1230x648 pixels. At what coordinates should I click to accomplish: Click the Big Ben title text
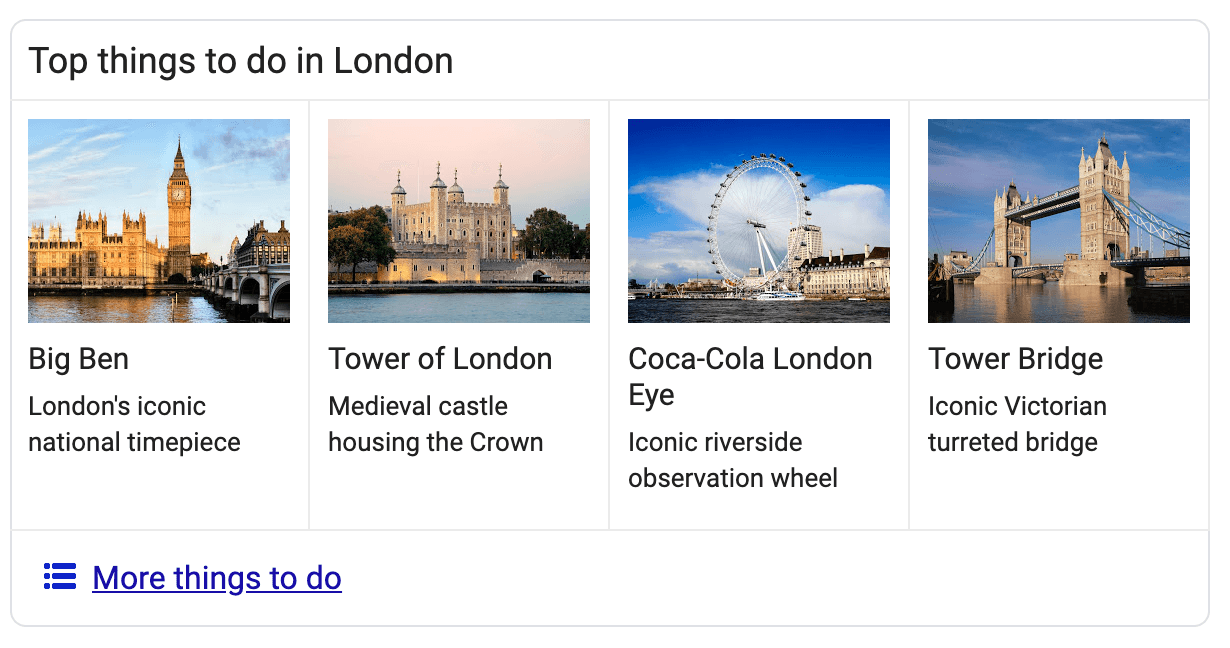pyautogui.click(x=79, y=359)
